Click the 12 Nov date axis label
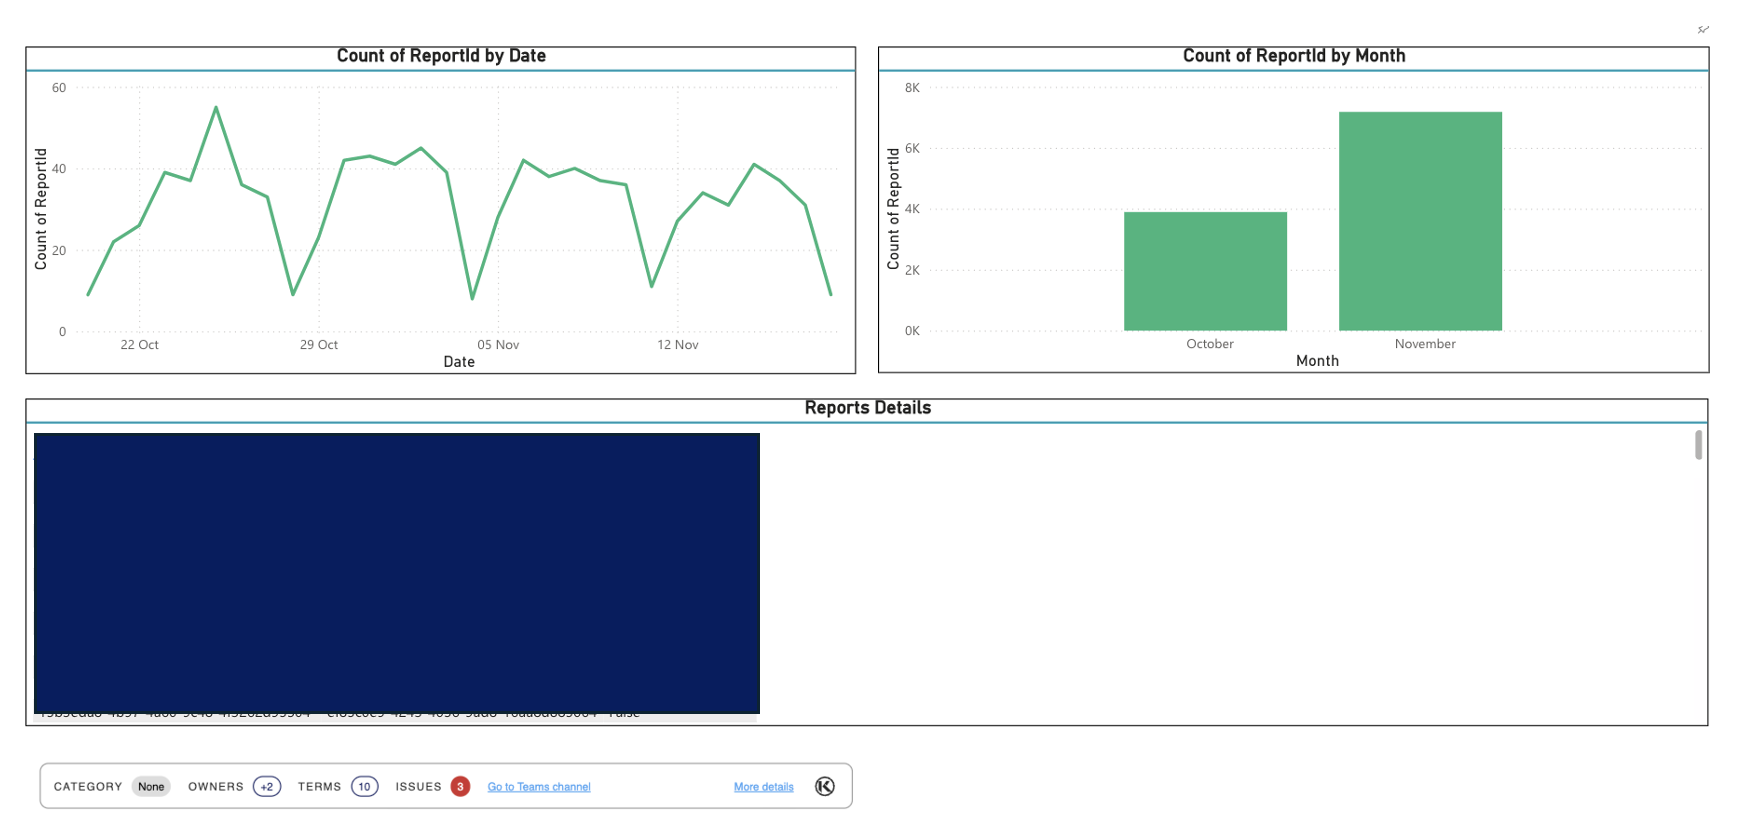This screenshot has height=836, width=1756. (677, 345)
